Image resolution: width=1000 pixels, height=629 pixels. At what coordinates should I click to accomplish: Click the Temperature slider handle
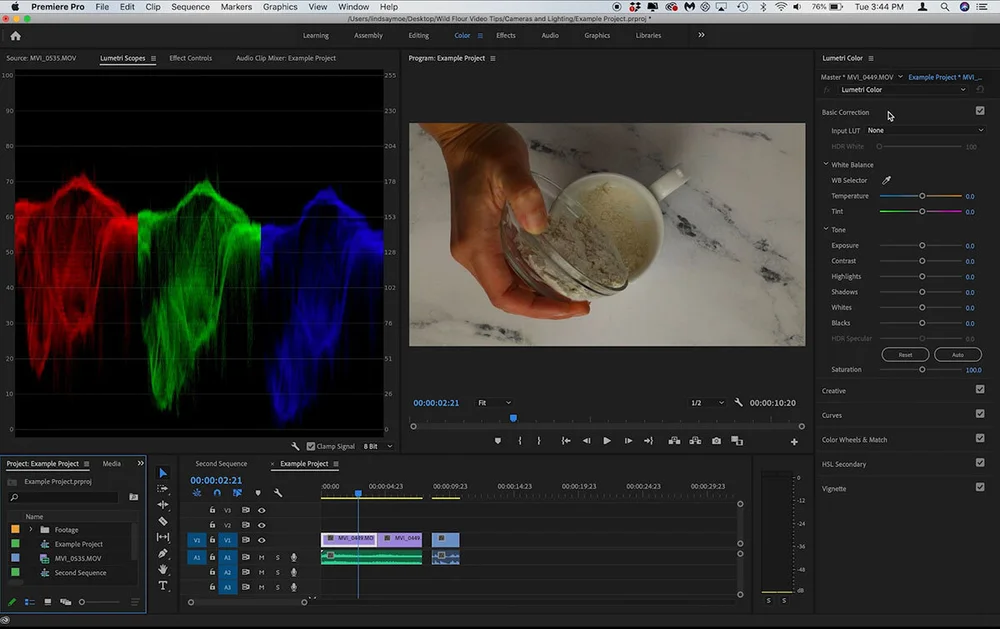coord(922,196)
